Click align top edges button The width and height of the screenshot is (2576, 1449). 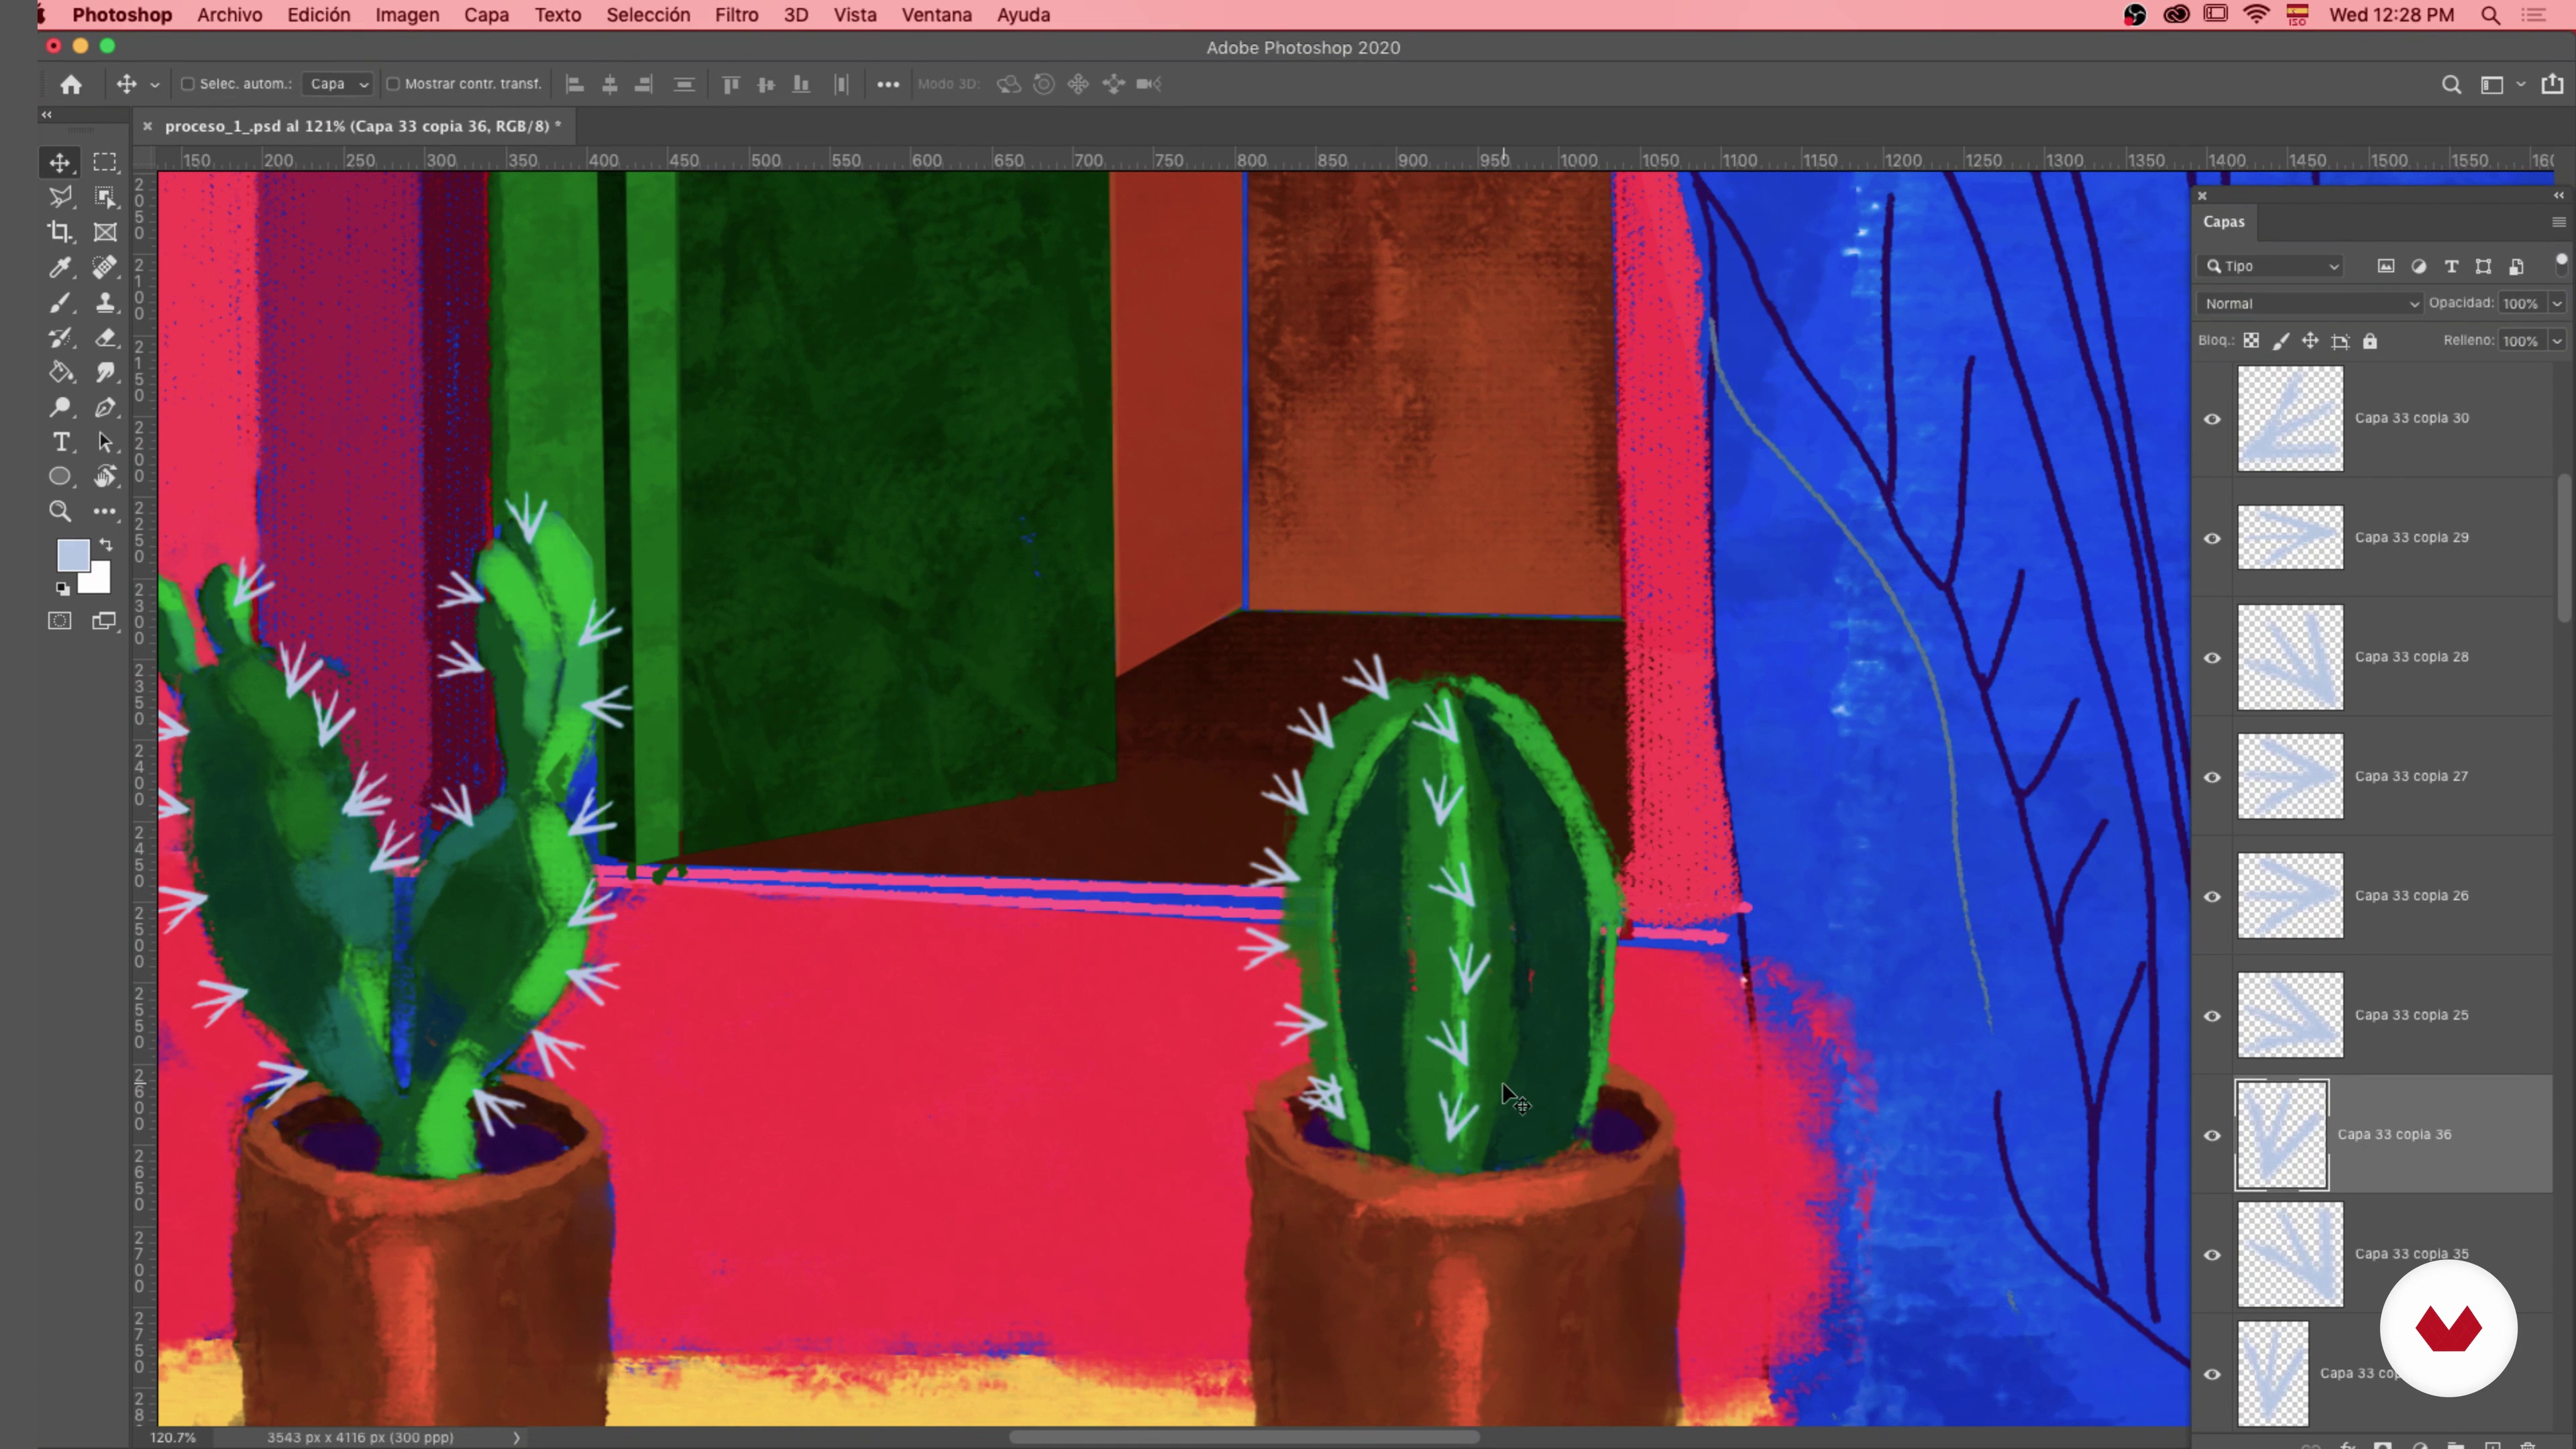tap(731, 85)
